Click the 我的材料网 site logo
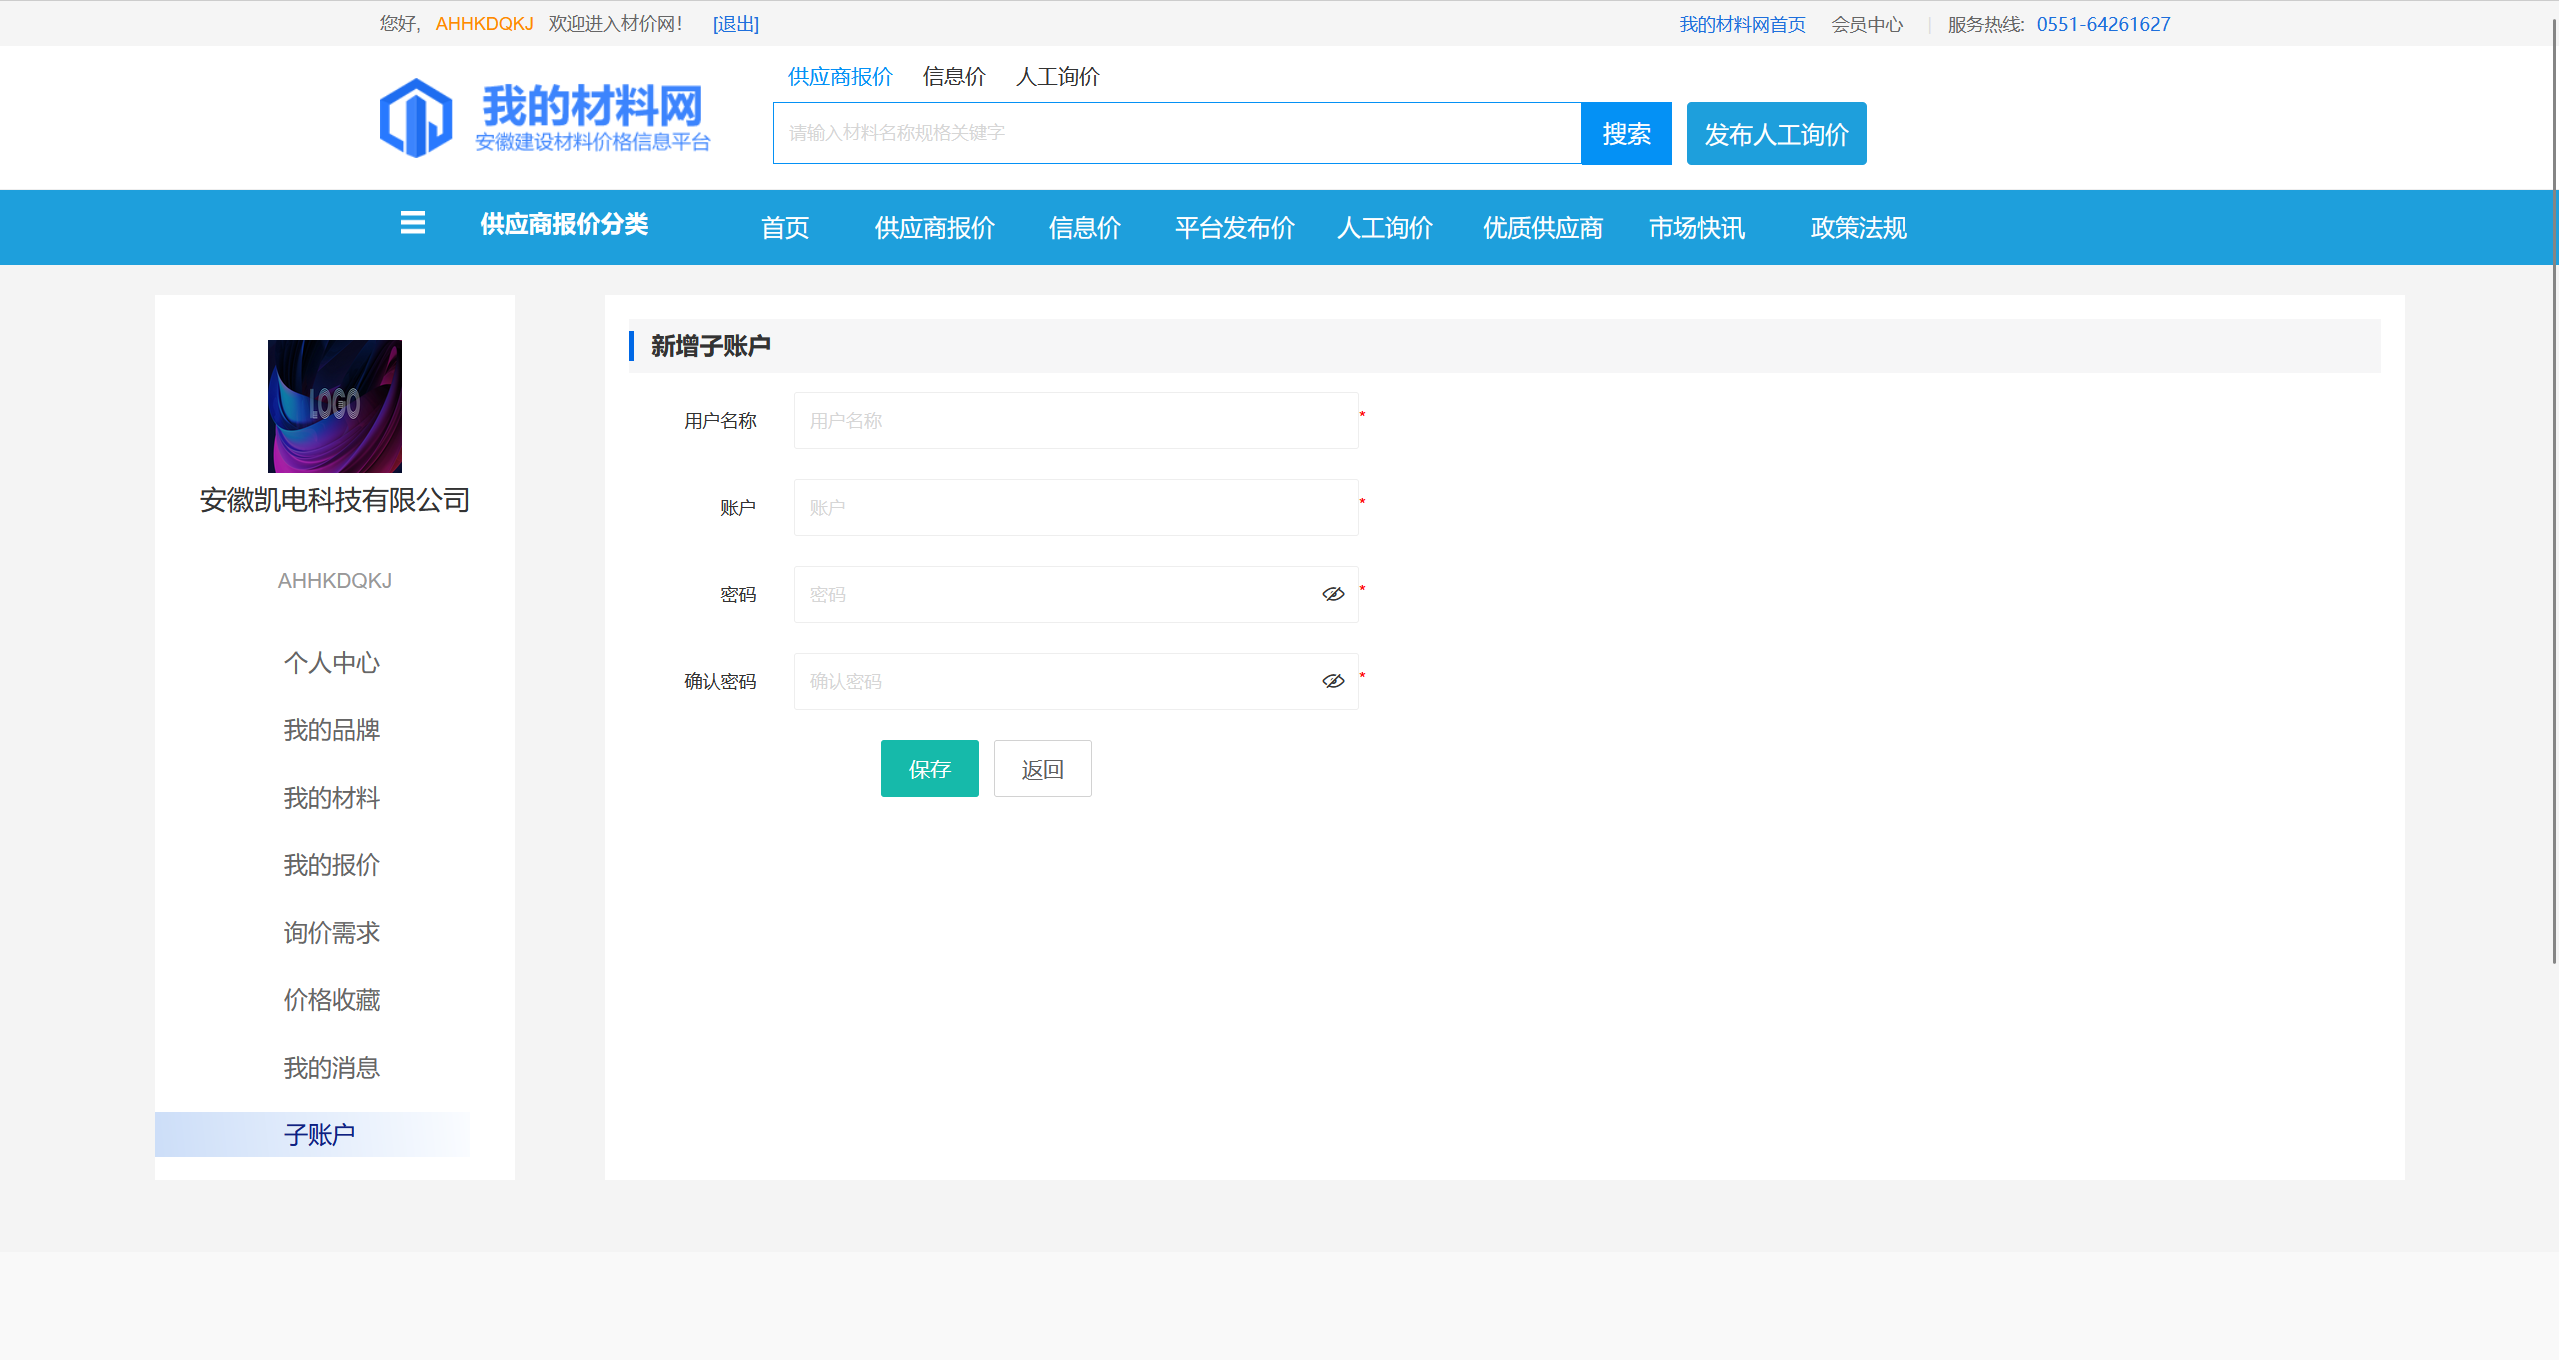 (545, 118)
